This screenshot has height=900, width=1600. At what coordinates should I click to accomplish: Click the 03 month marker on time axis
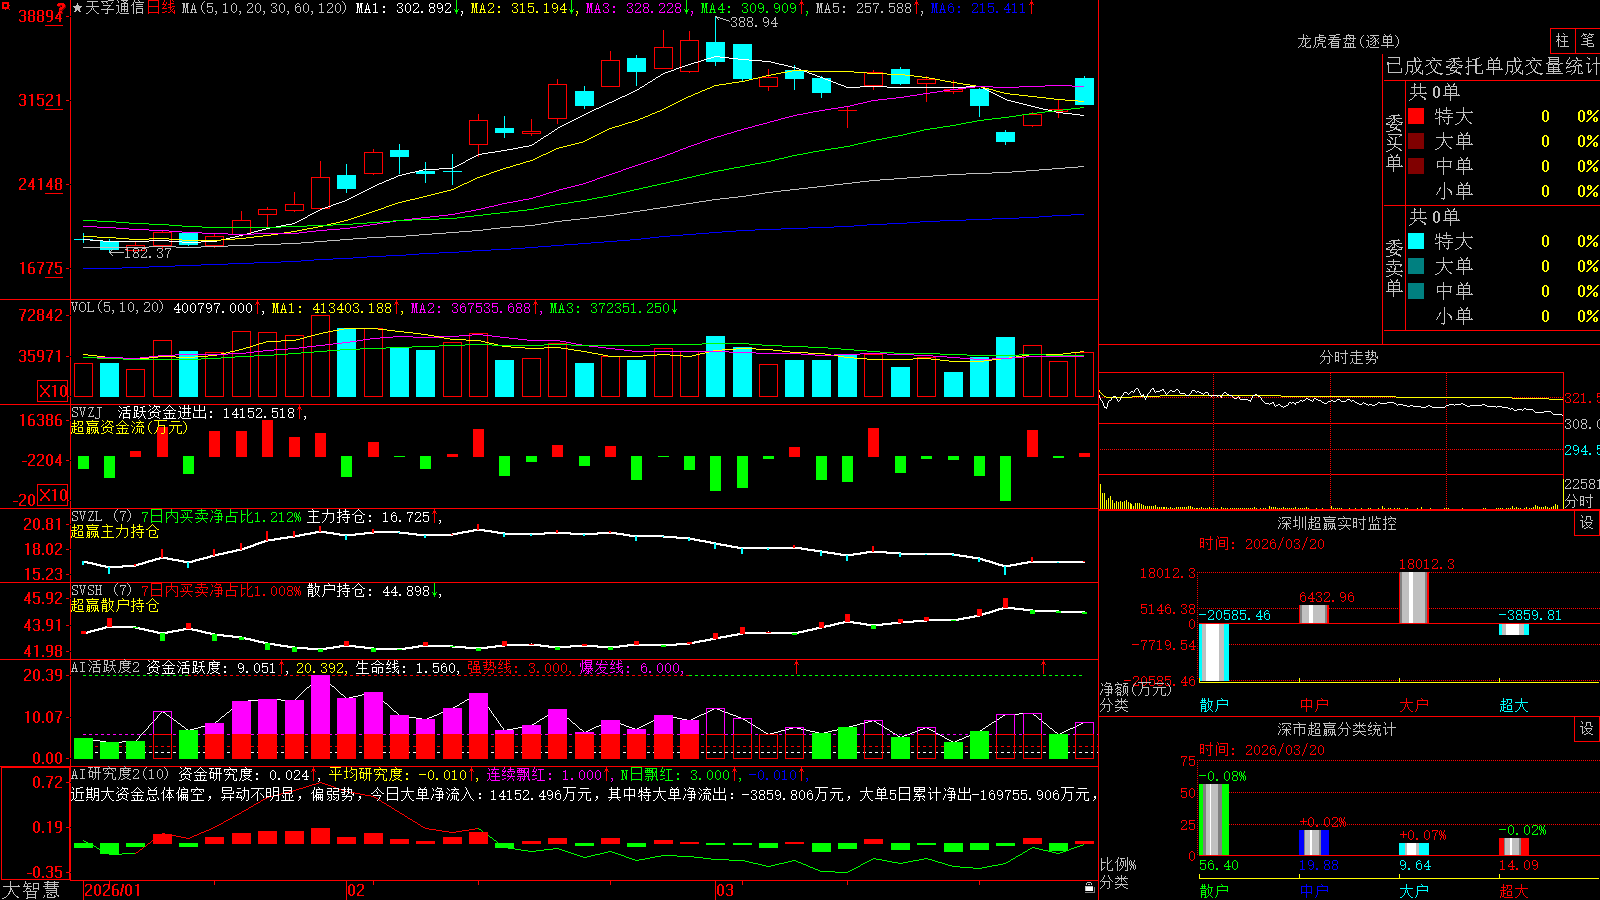pos(724,890)
